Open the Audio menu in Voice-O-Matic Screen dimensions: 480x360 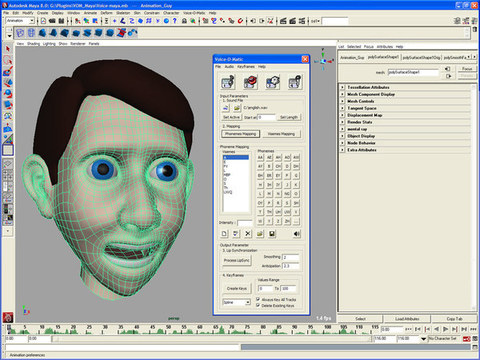tap(229, 67)
